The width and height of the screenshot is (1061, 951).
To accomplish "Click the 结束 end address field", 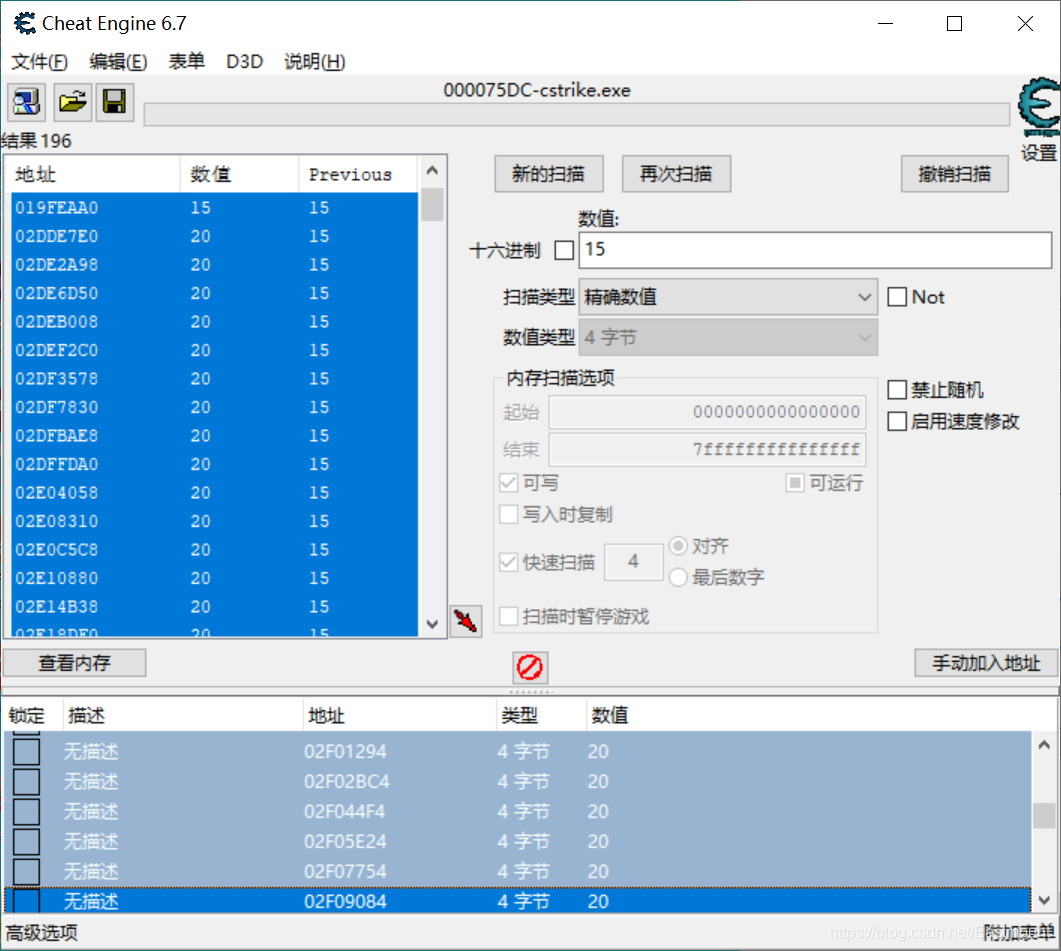I will click(707, 449).
